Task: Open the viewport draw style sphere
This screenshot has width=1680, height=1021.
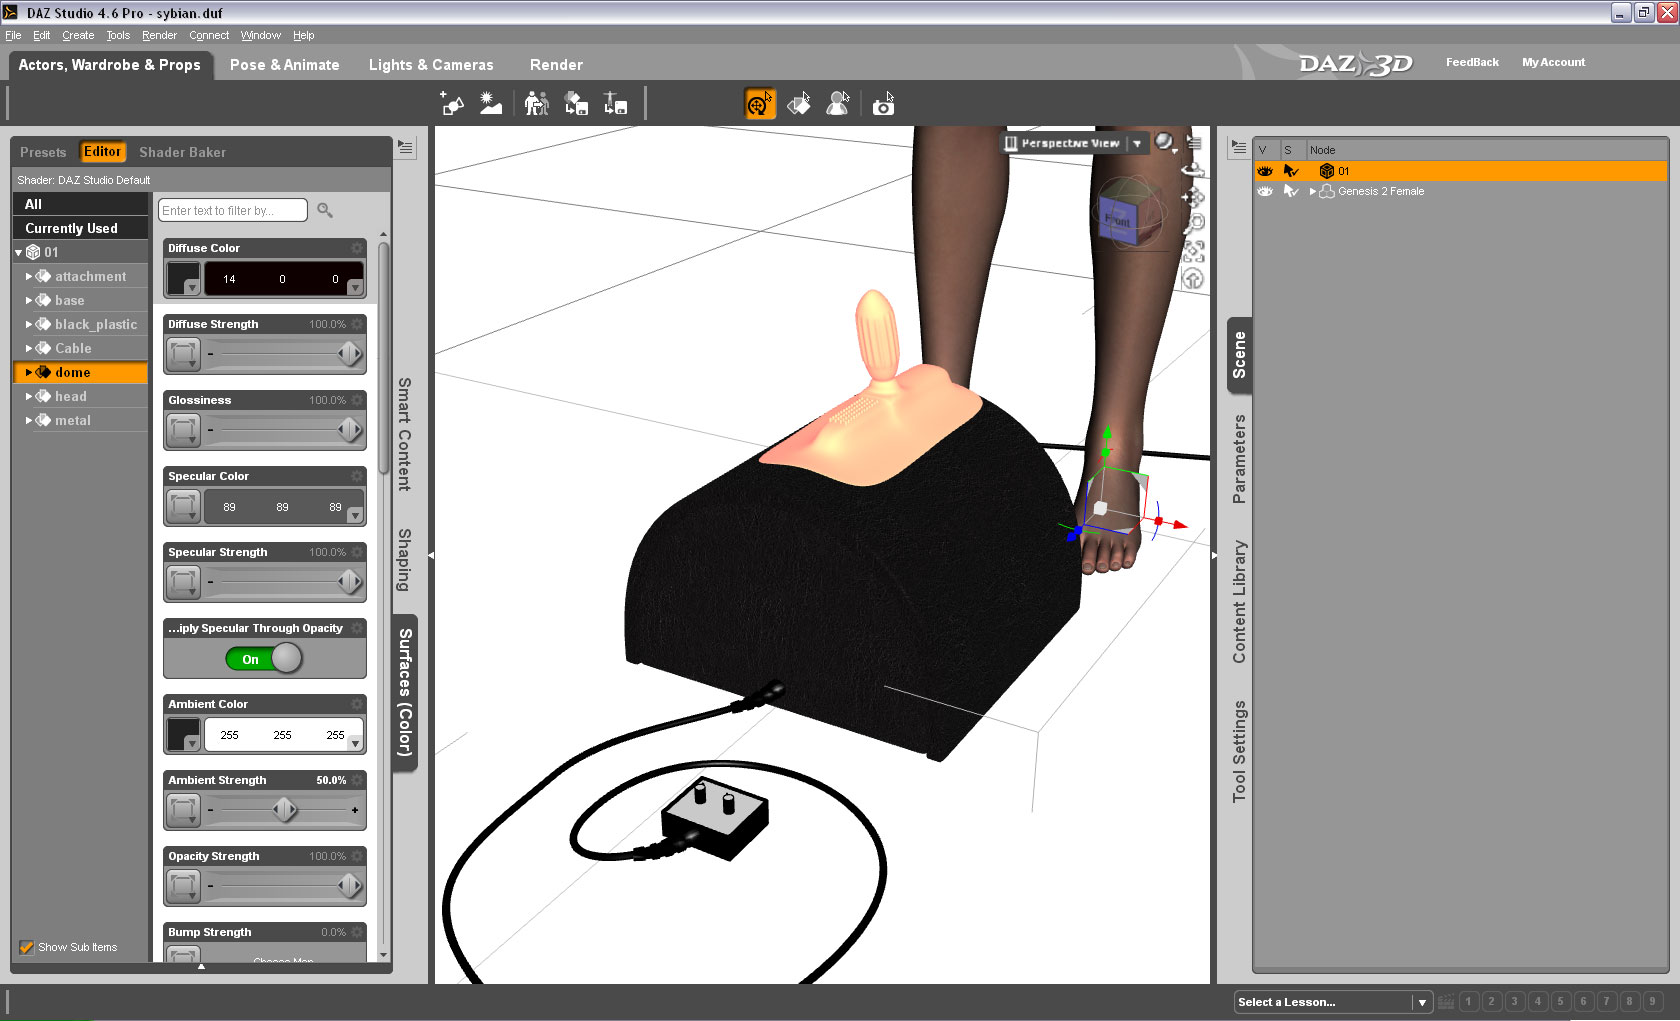Action: pyautogui.click(x=1165, y=143)
